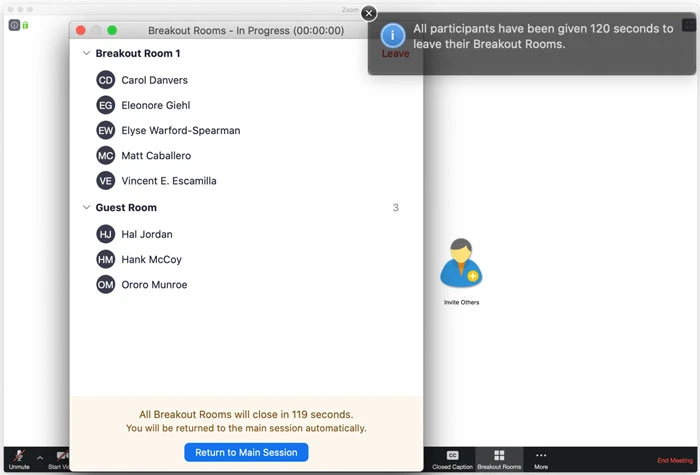Viewport: 700px width, 475px height.
Task: Click the meeting info icon at top left
Action: point(14,25)
